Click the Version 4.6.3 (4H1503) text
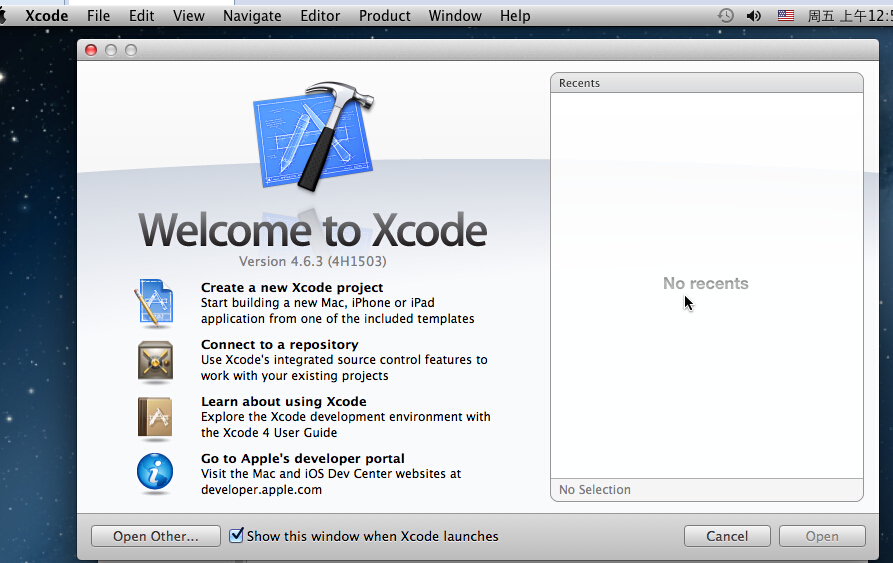This screenshot has height=563, width=893. pyautogui.click(x=313, y=261)
